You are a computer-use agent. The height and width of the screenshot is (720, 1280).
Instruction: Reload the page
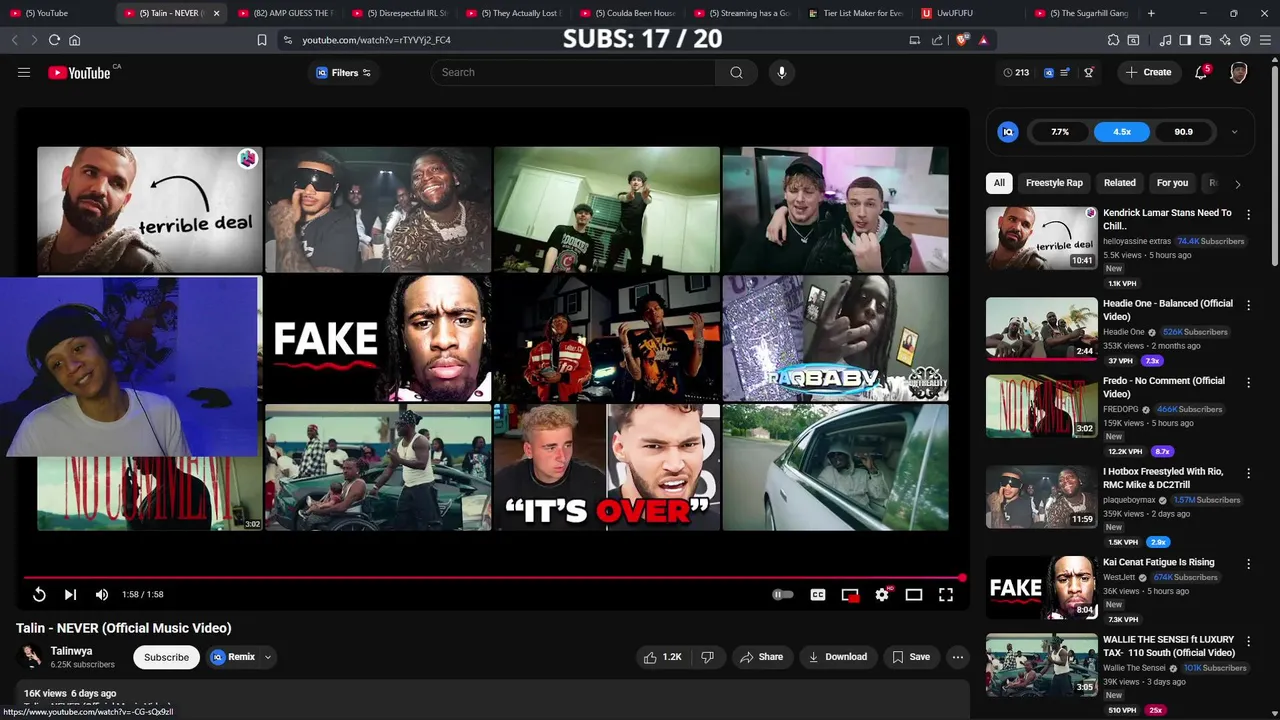[x=54, y=40]
